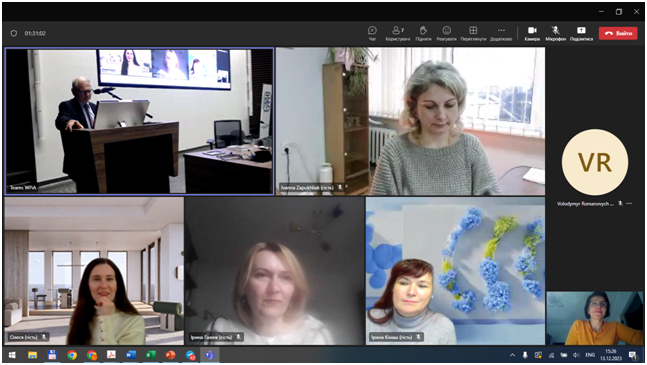647x365 pixels.
Task: Toggle the camera (Камера) on or off
Action: pyautogui.click(x=532, y=33)
